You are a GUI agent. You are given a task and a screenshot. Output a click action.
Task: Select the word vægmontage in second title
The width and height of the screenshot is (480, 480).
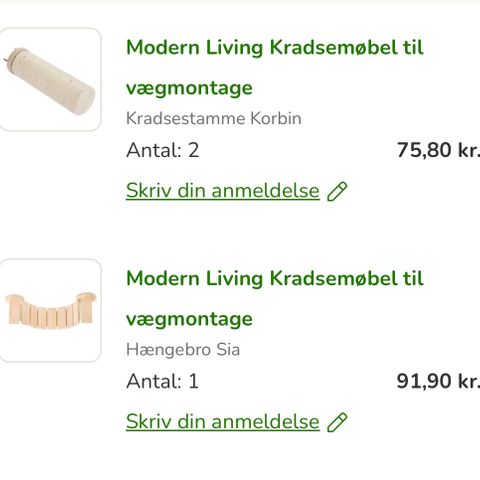(189, 319)
